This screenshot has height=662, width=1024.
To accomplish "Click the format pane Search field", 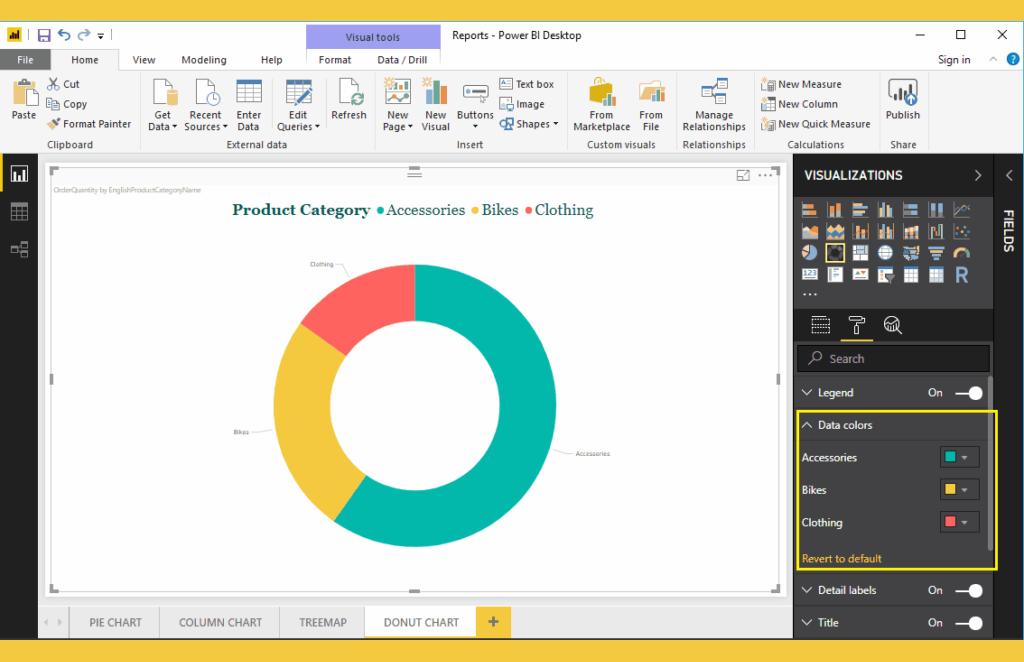I will (x=893, y=358).
